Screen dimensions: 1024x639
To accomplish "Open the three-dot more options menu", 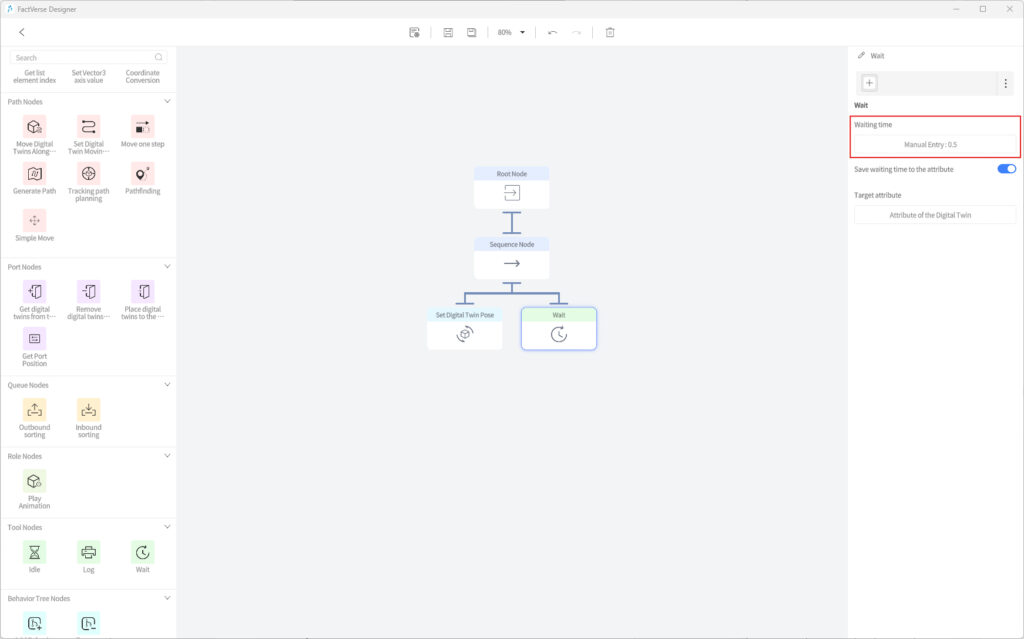I will (x=1006, y=83).
